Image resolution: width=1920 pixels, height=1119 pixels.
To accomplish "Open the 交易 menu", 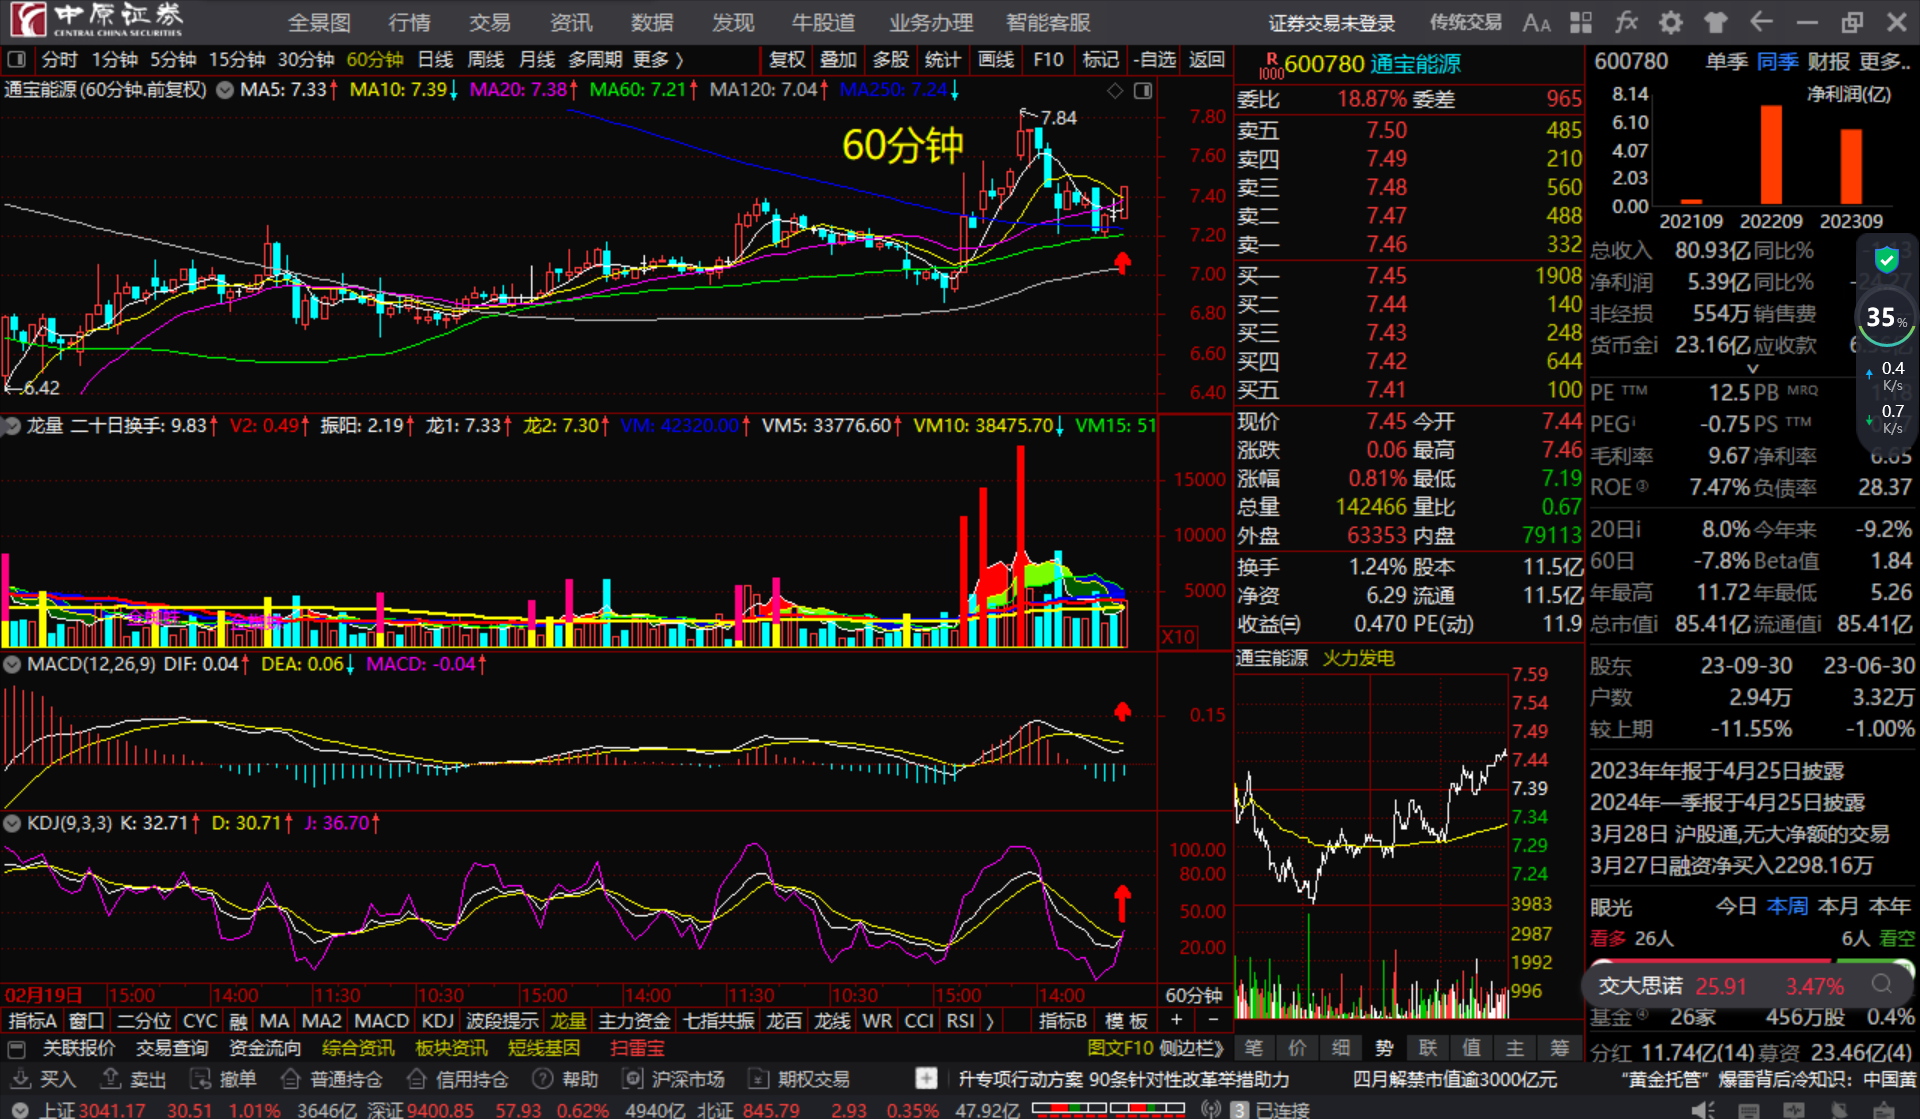I will (x=490, y=23).
